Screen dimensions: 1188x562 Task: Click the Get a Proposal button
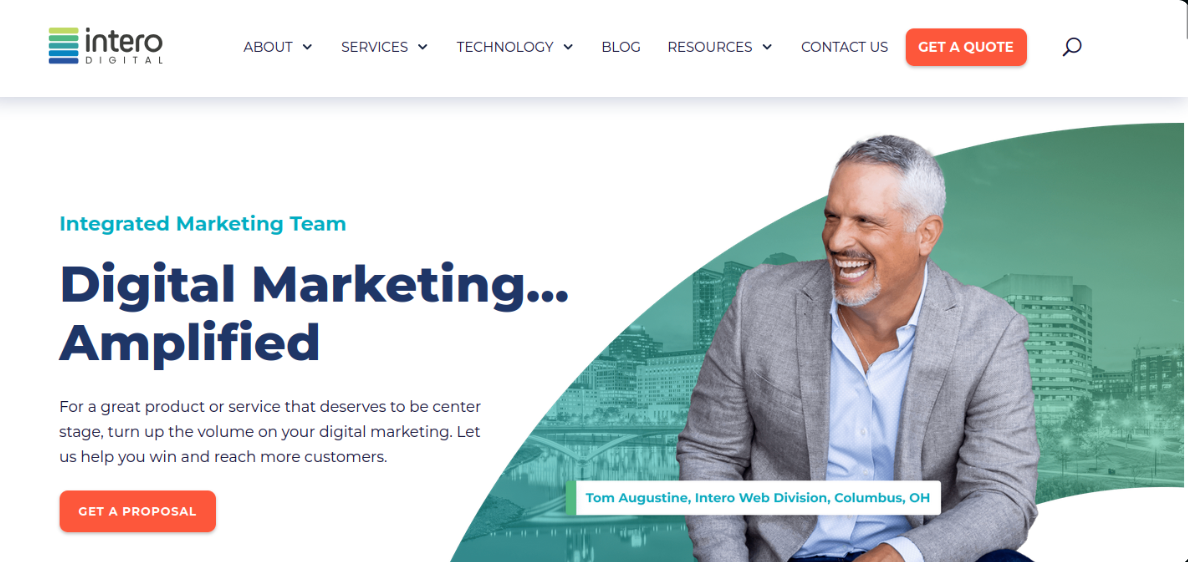[x=137, y=511]
